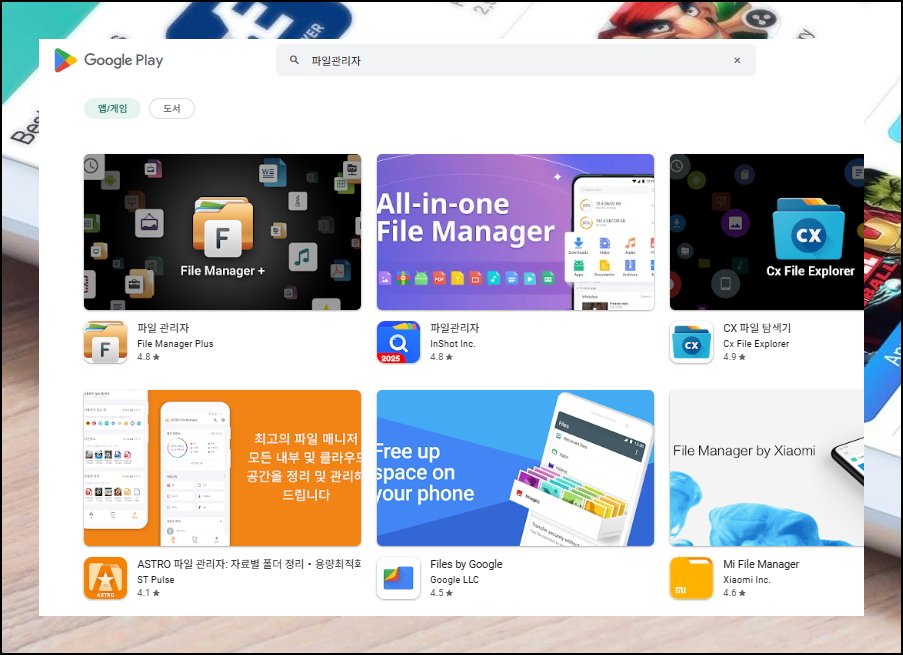The height and width of the screenshot is (655, 903).
Task: Open the InShot 파일관리자 title link
Action: (454, 328)
